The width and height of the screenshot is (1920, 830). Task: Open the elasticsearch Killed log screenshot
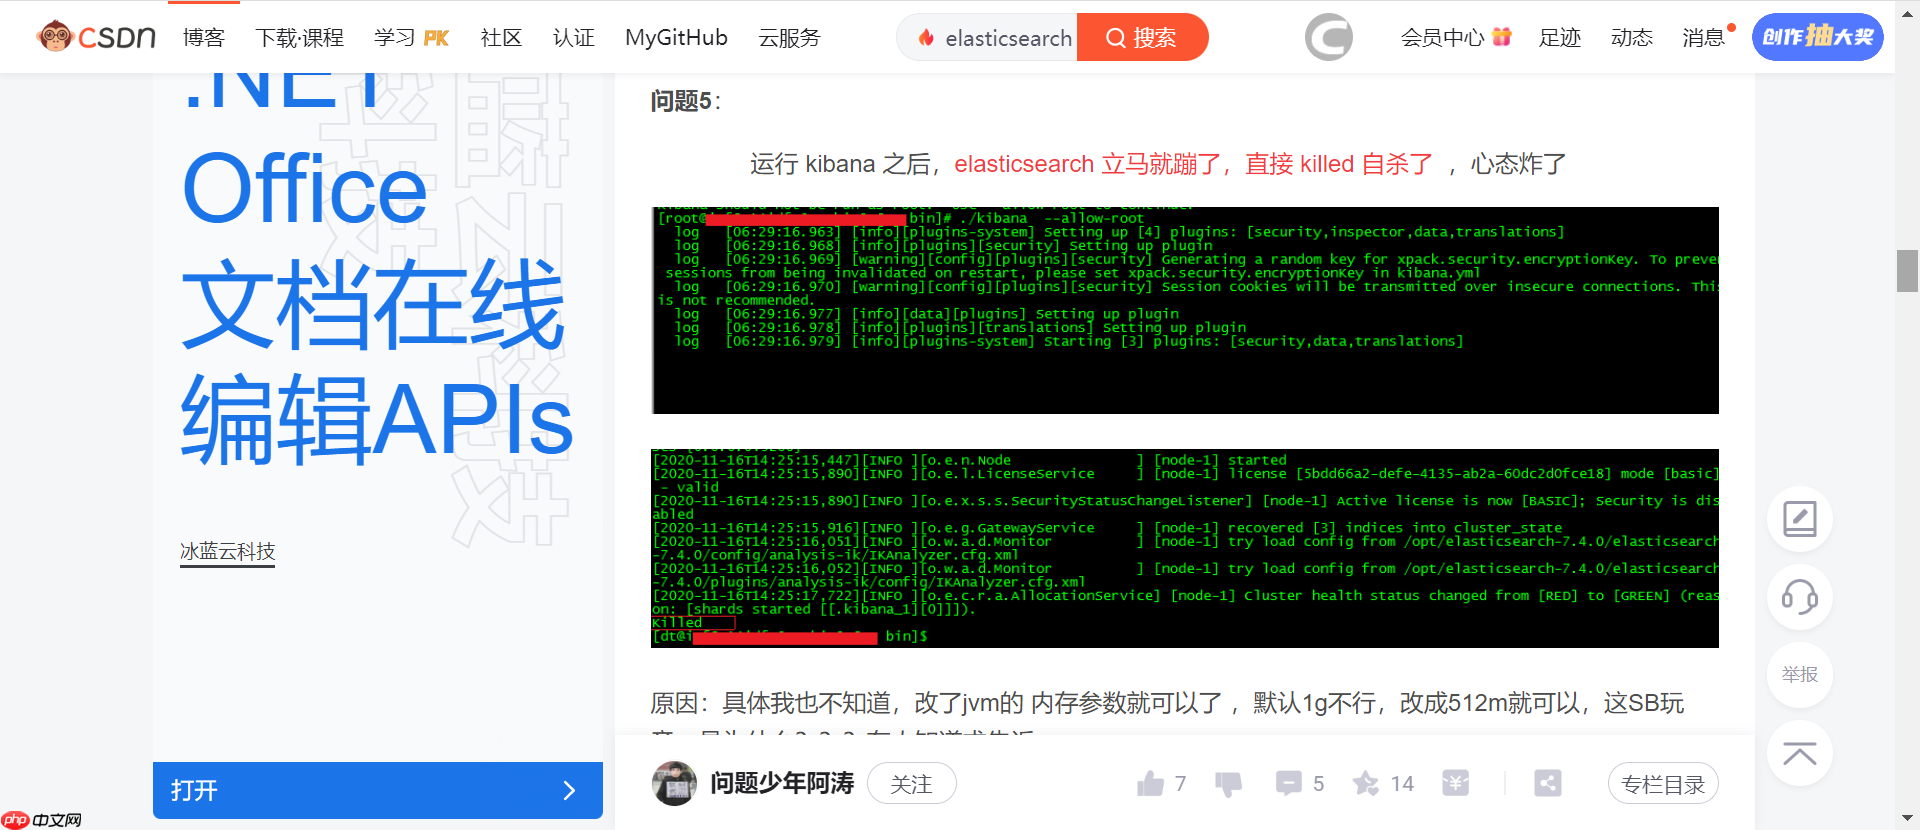coord(1185,548)
